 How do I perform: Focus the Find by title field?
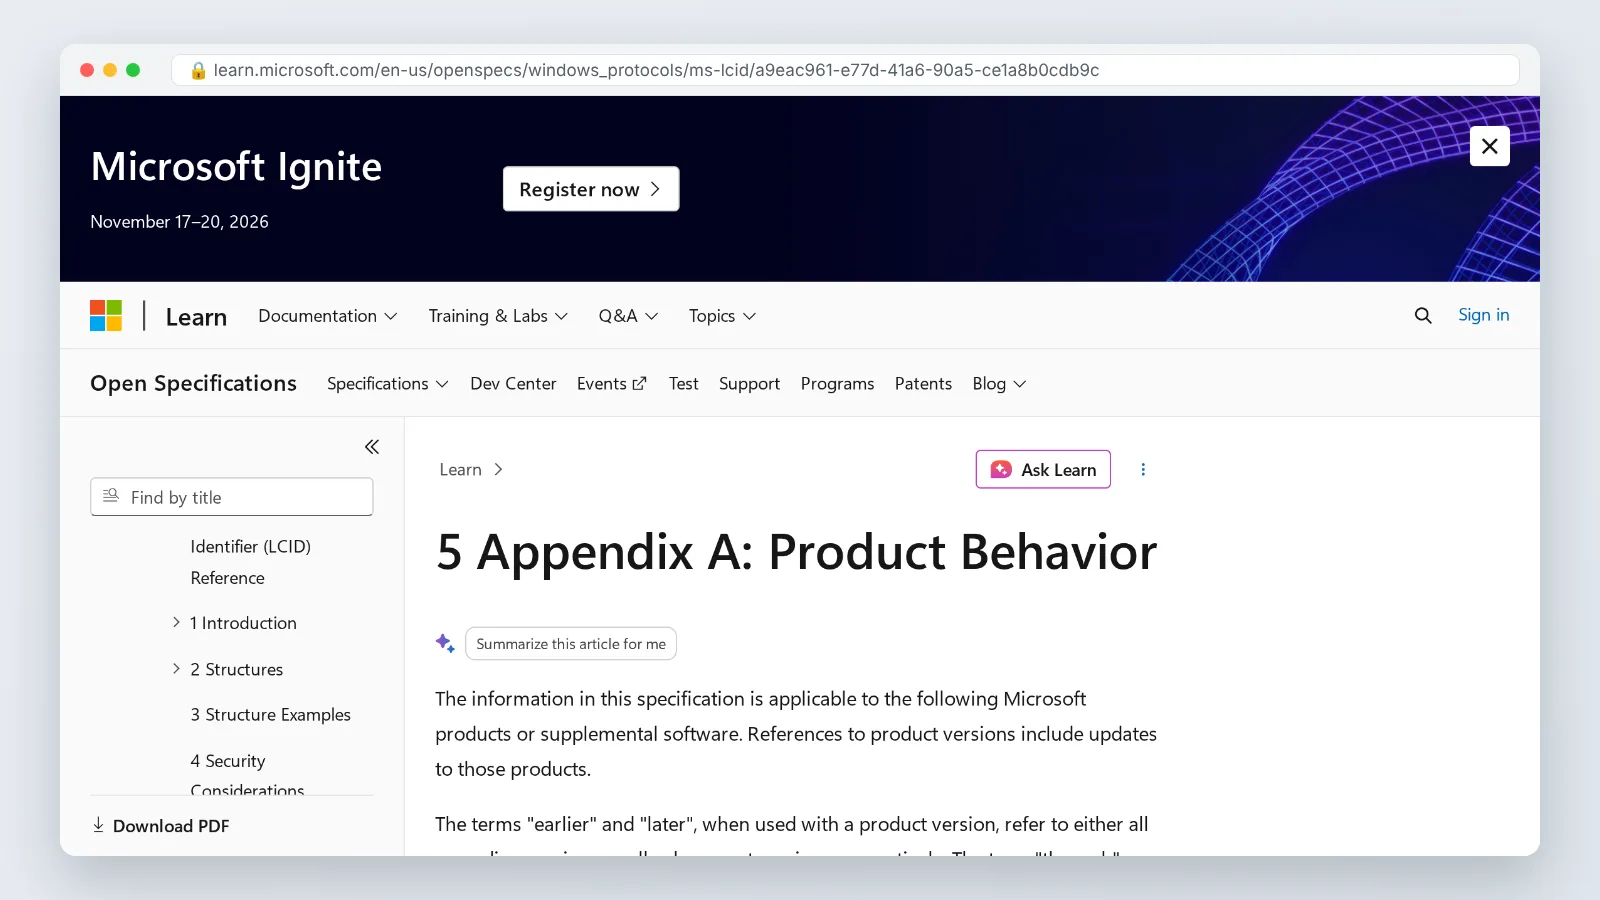tap(232, 497)
